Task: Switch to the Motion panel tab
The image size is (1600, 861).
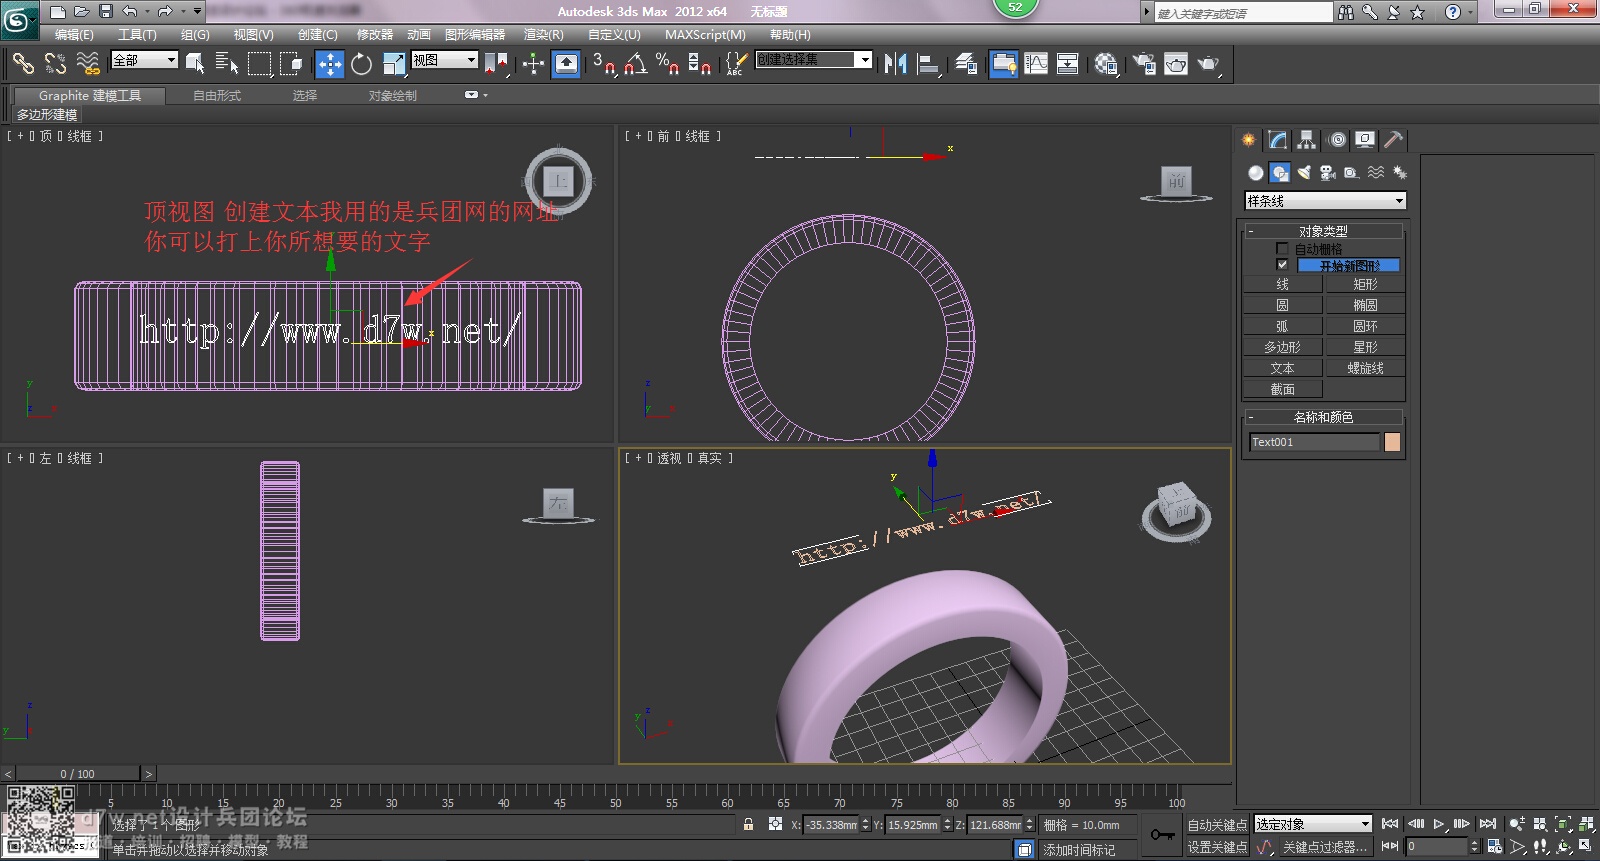Action: tap(1337, 140)
